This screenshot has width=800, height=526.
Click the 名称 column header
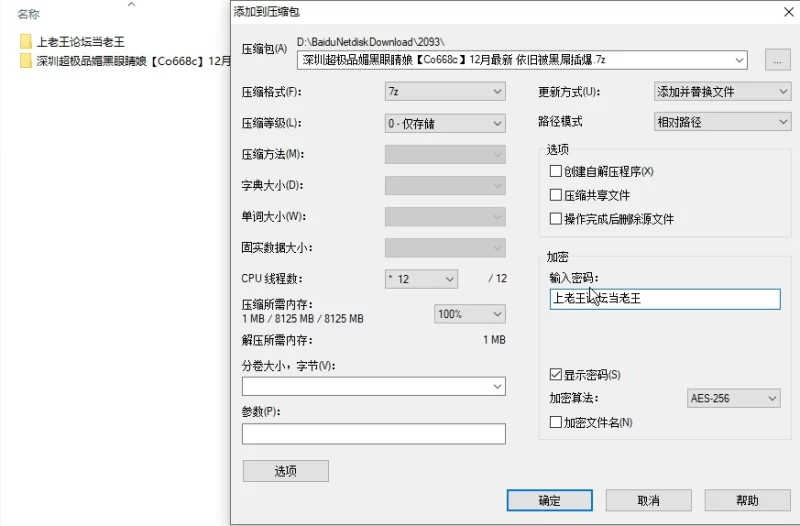[x=29, y=15]
